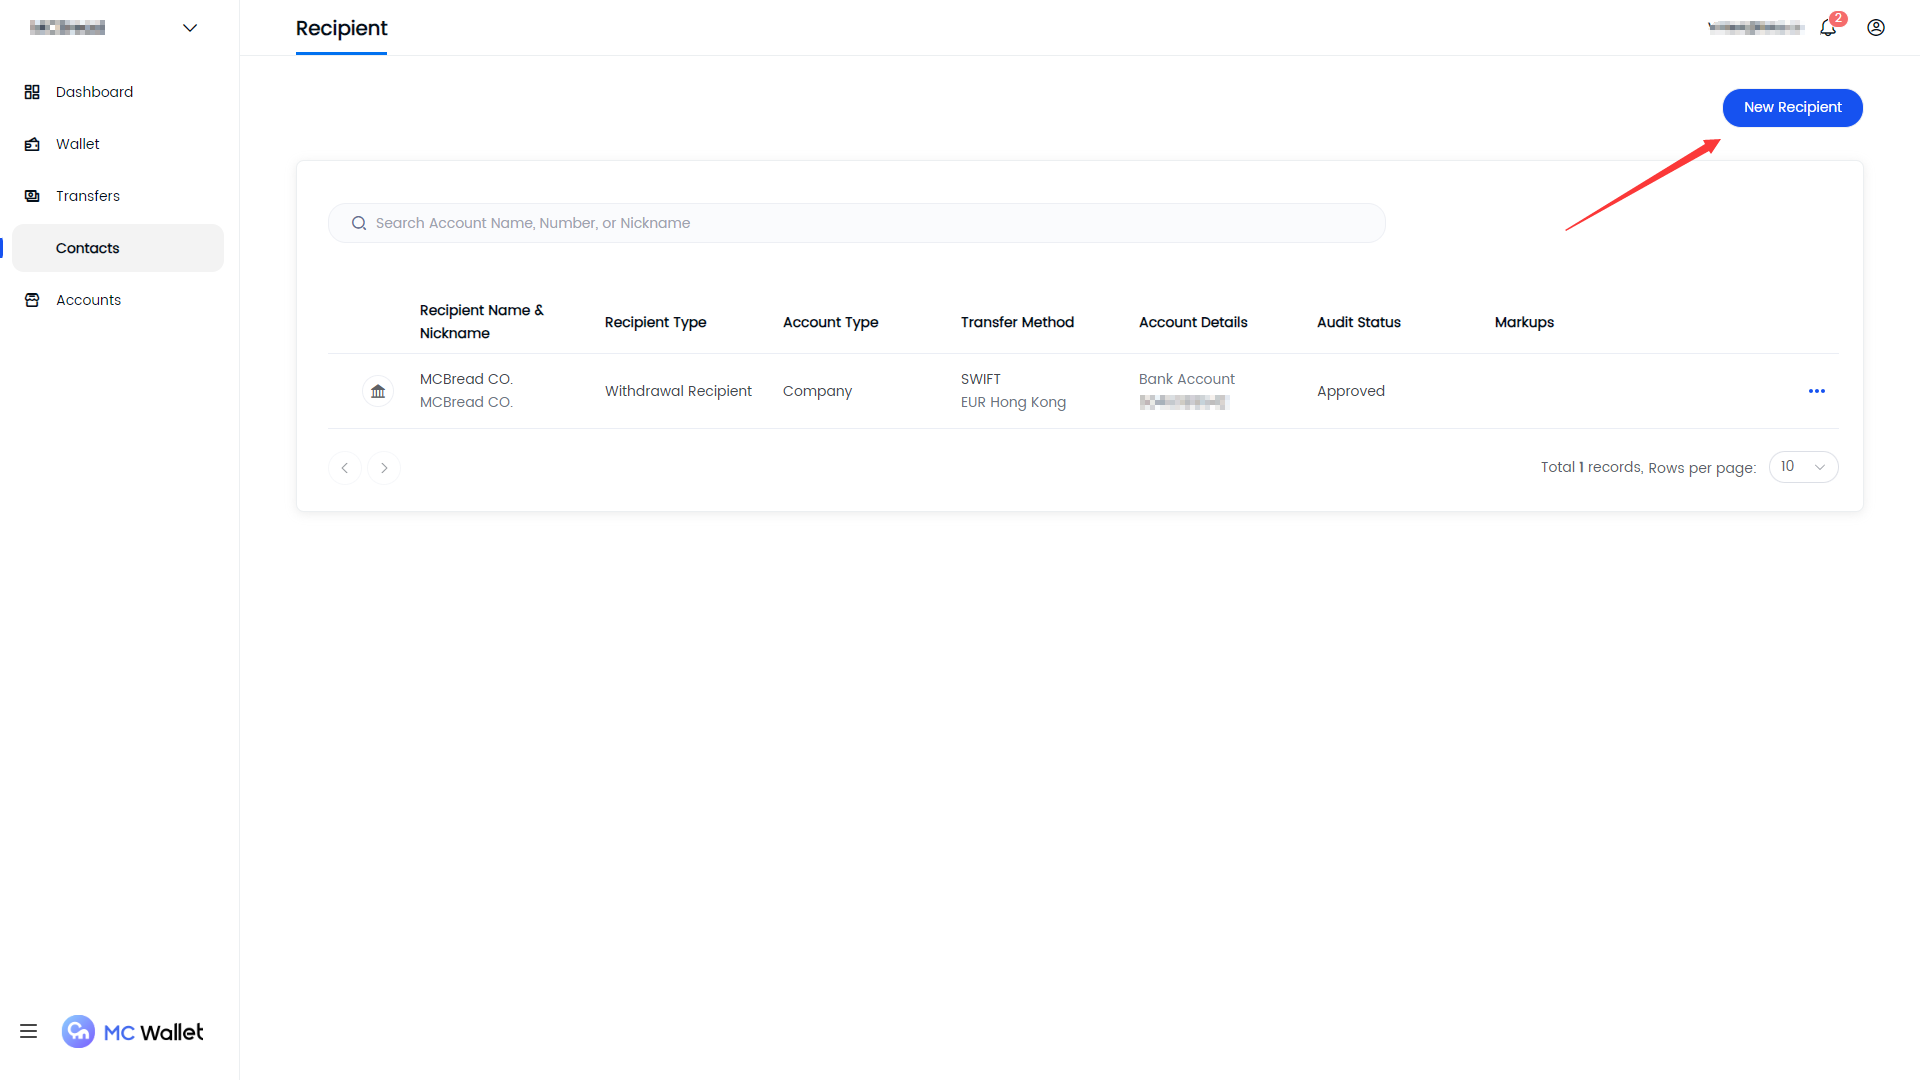Viewport: 1920px width, 1080px height.
Task: Expand the account switcher chevron
Action: [x=190, y=28]
